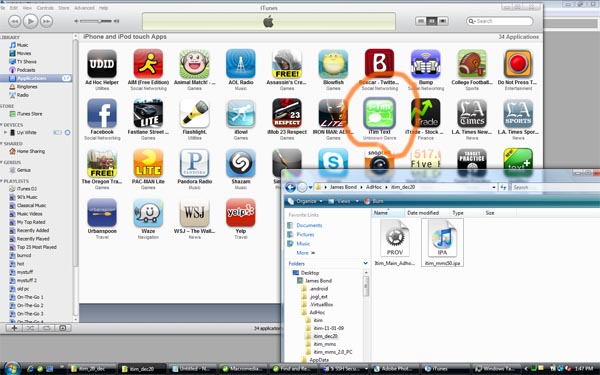Select the College Football app icon
Screen dimensions: 600x375
pos(472,64)
